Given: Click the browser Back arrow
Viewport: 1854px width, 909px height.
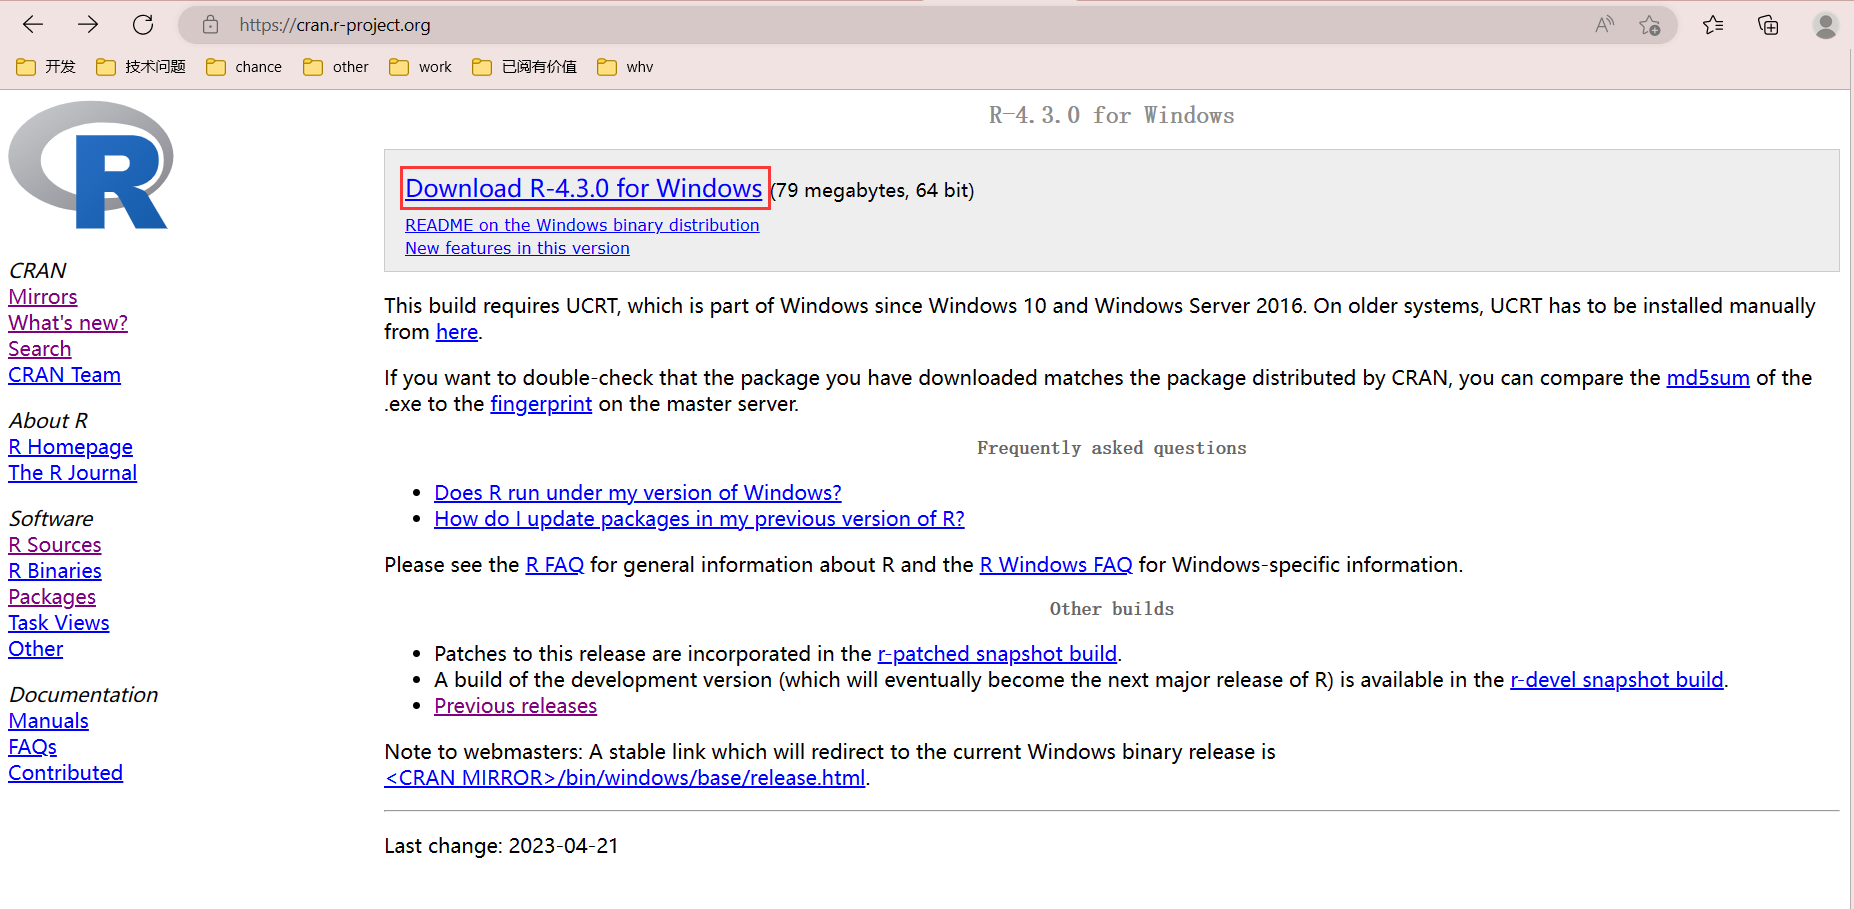Looking at the screenshot, I should click(33, 25).
